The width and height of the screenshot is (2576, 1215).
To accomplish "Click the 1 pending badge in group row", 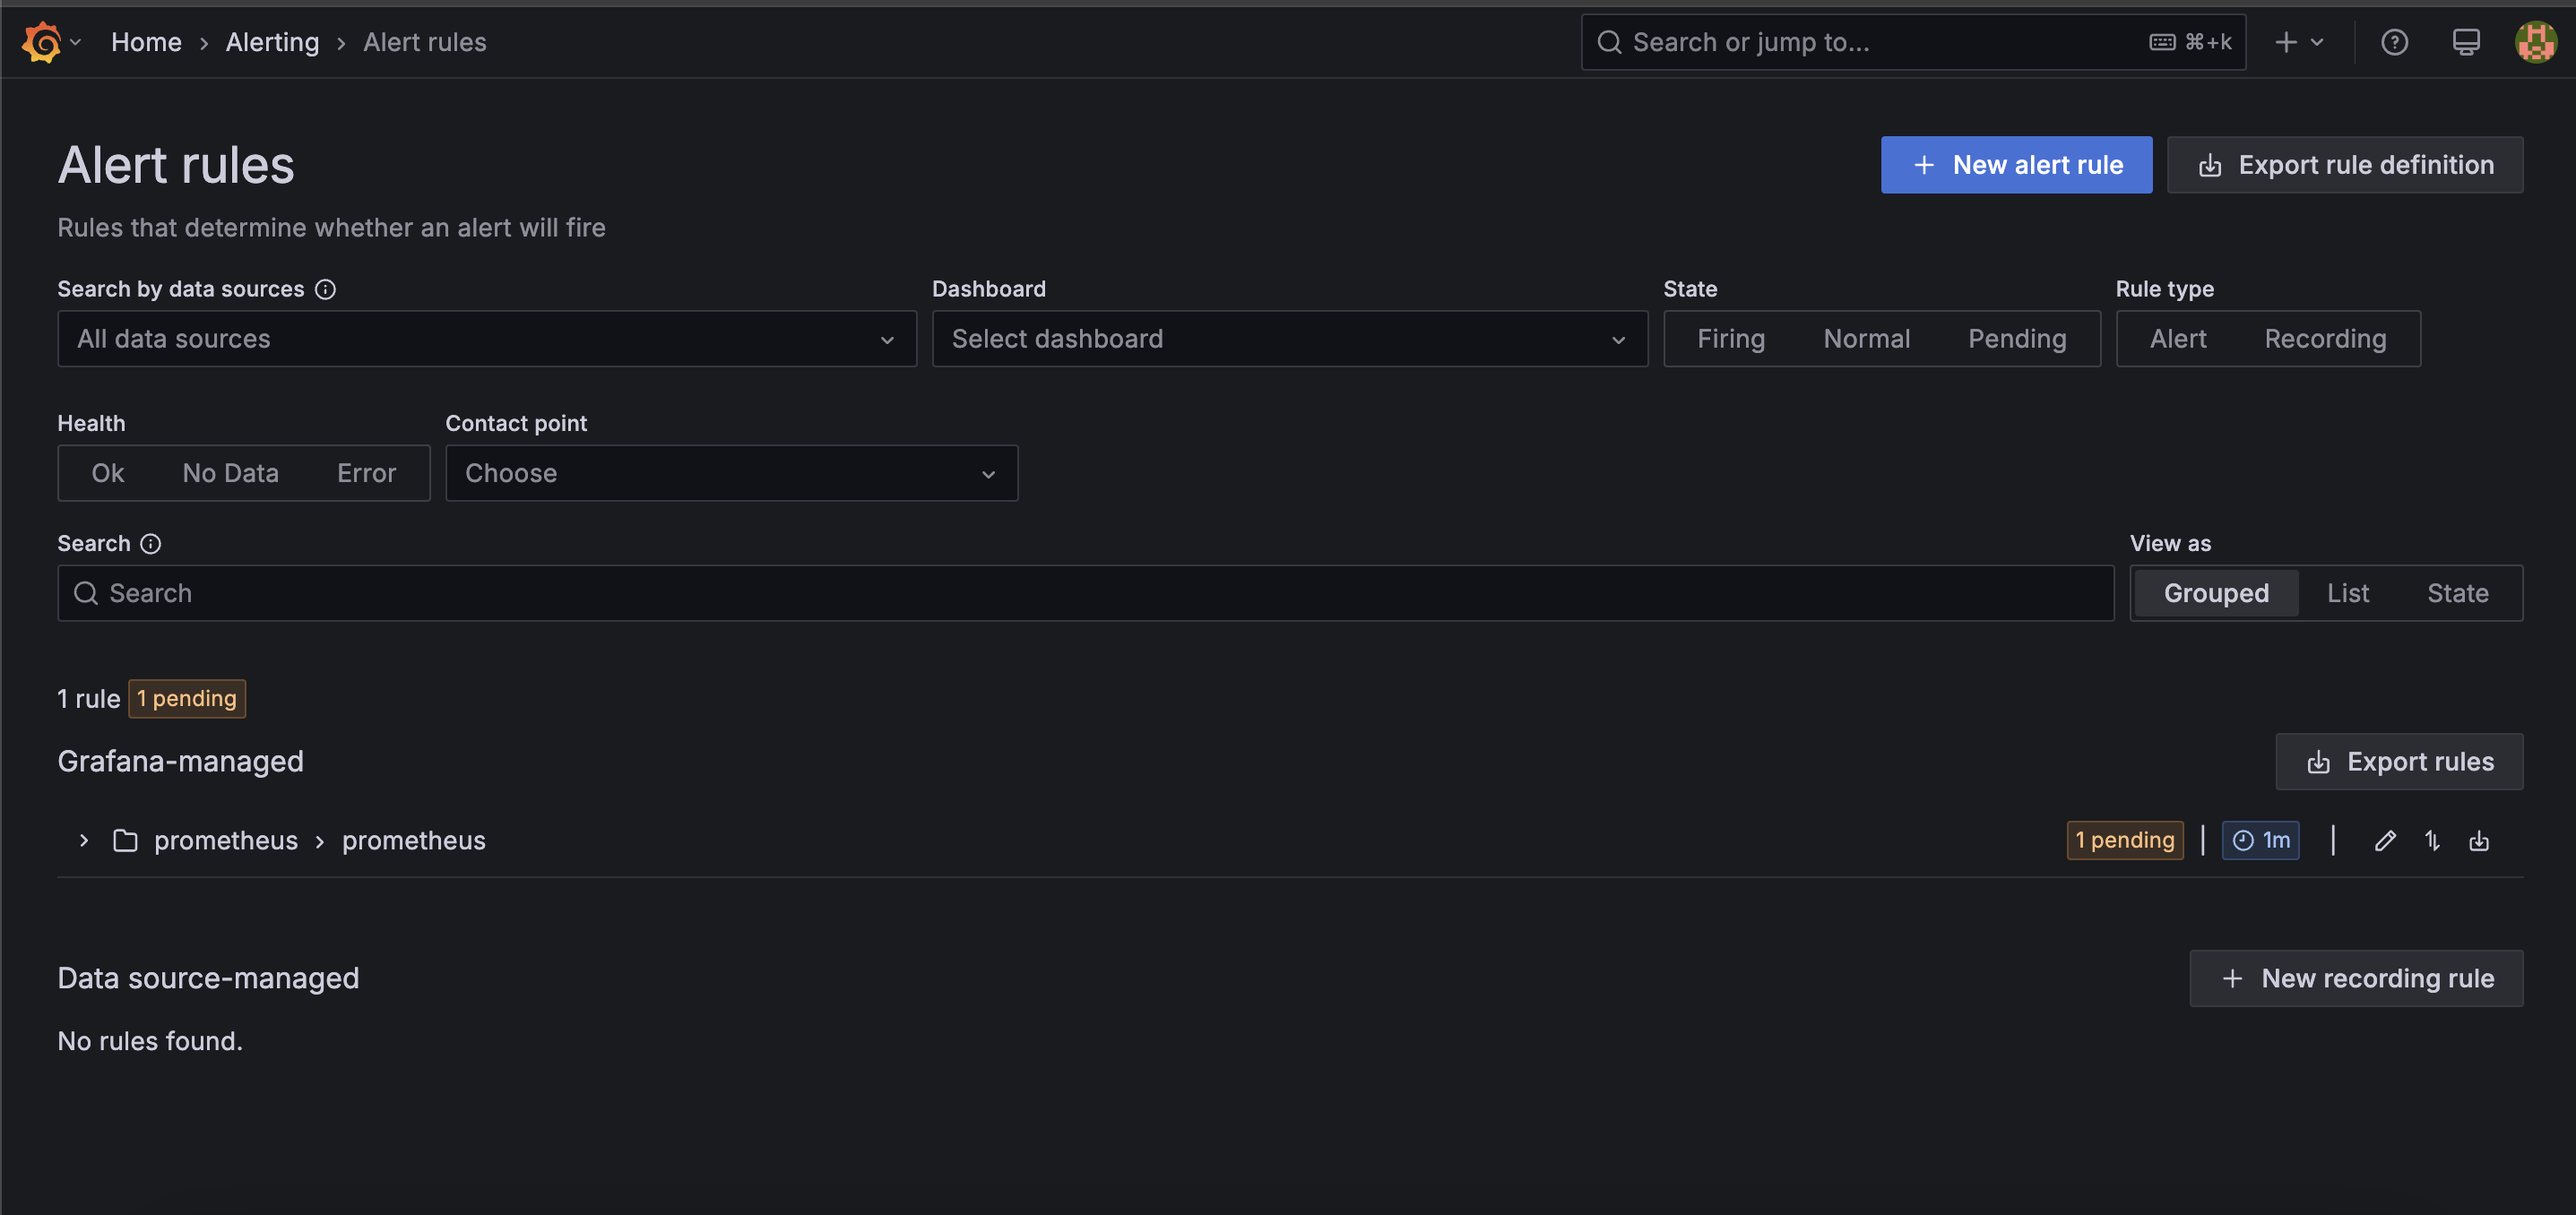I will click(2125, 840).
